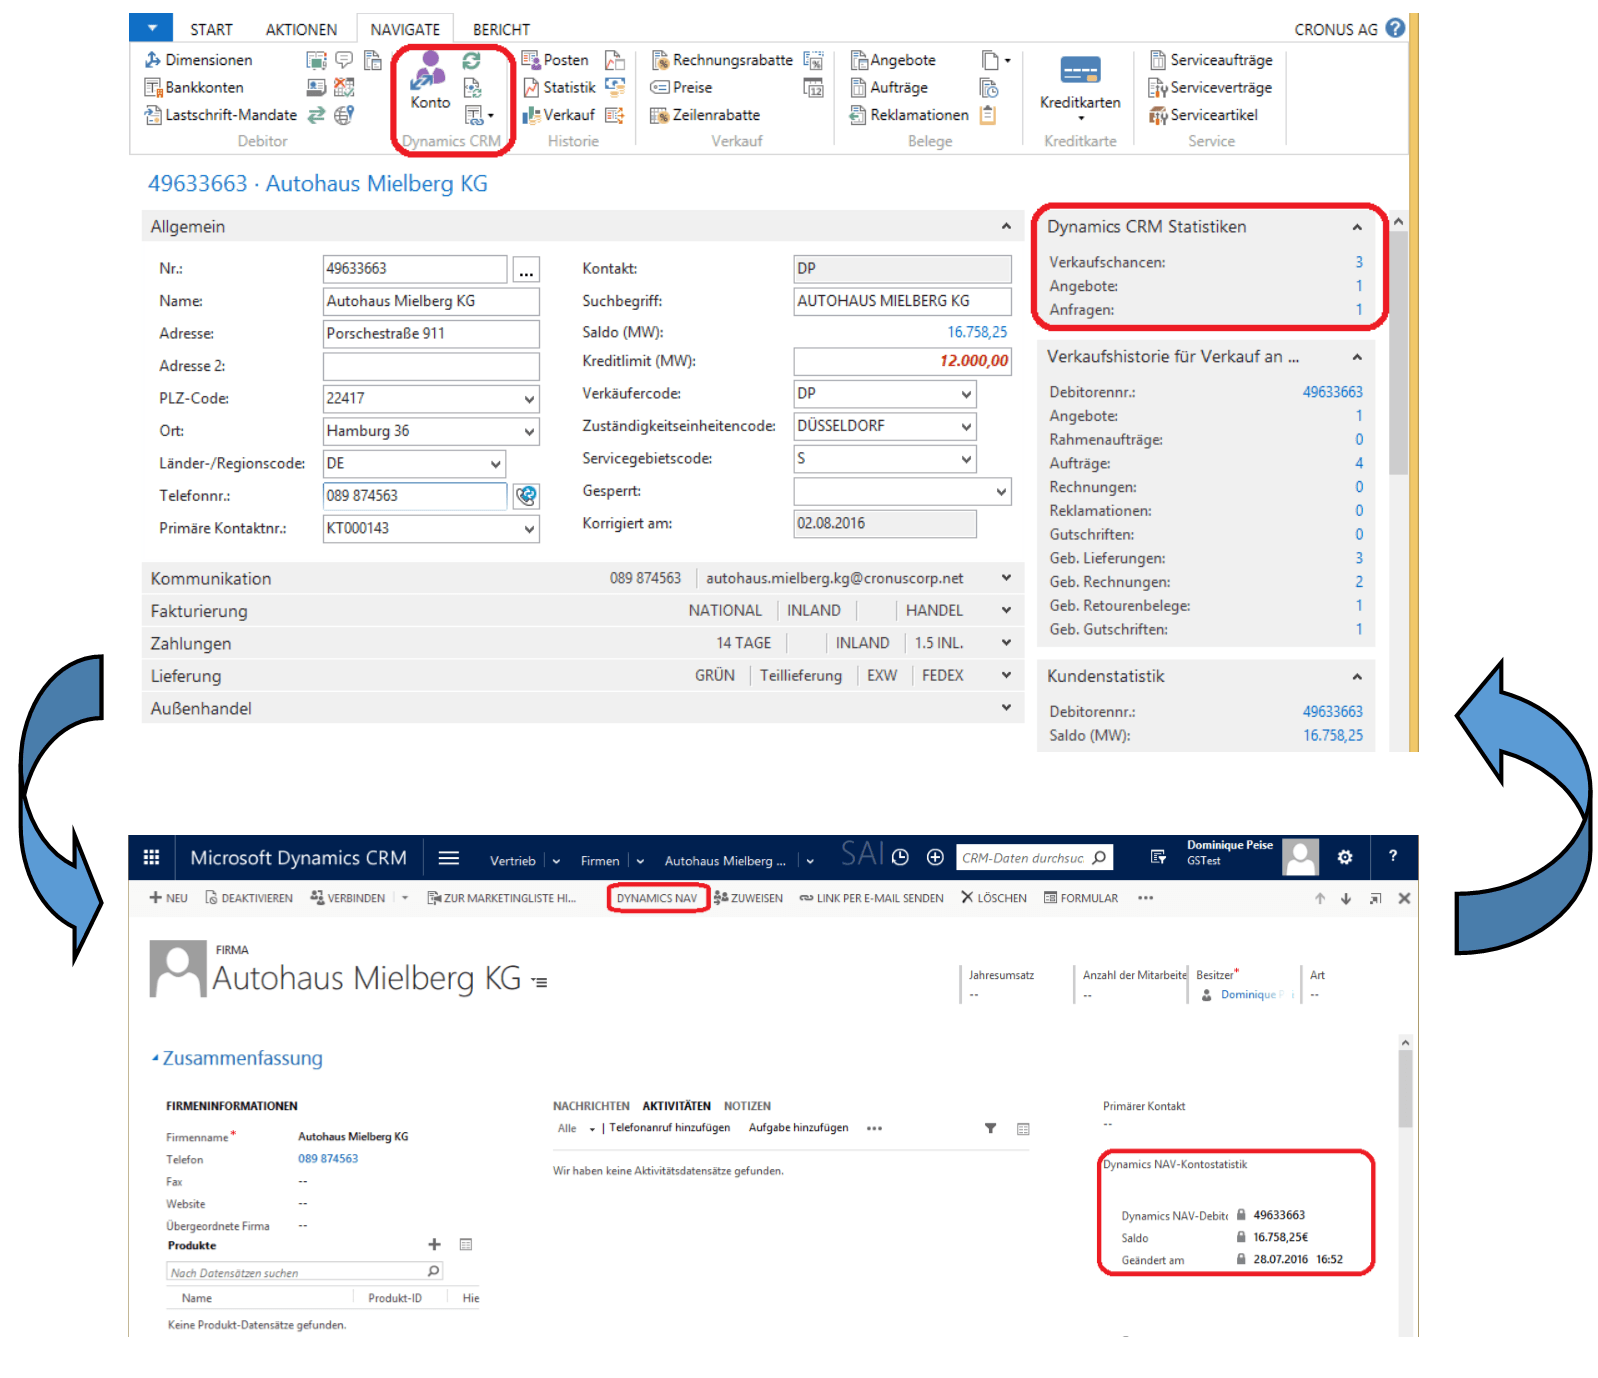Click into the Name field Autohaus Mielberg KG
The width and height of the screenshot is (1598, 1378).
pos(431,301)
